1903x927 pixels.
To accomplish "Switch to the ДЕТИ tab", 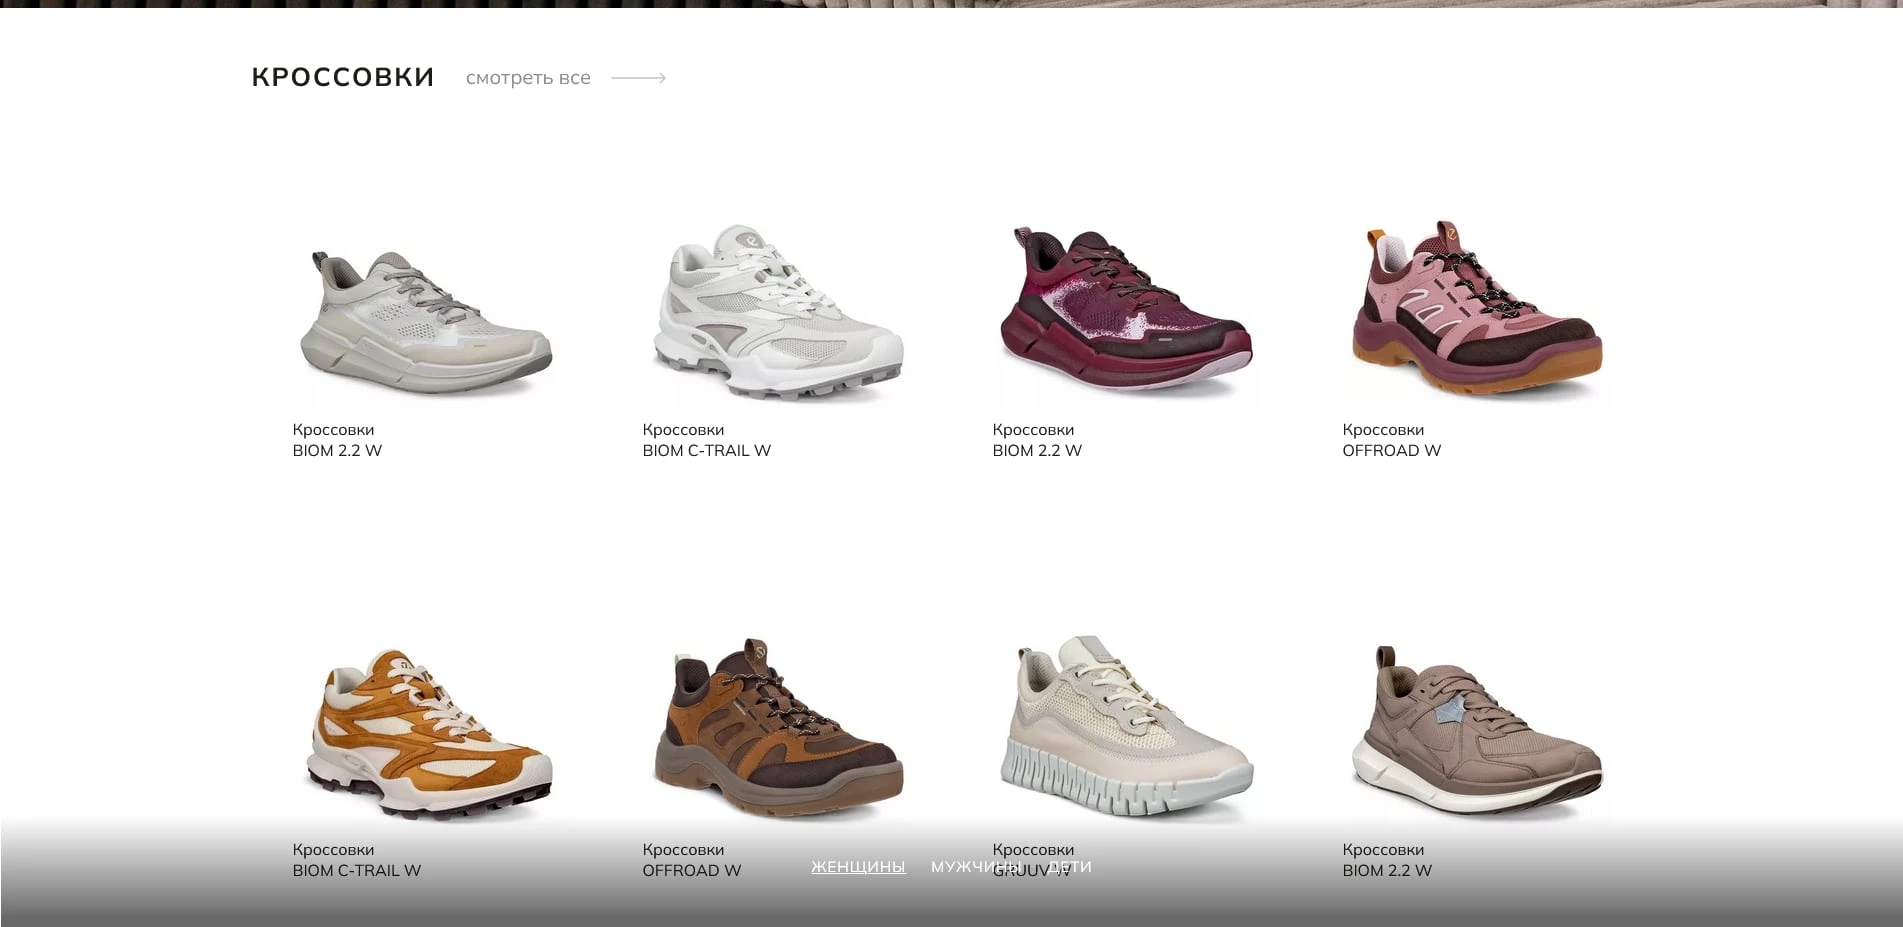I will (1070, 867).
